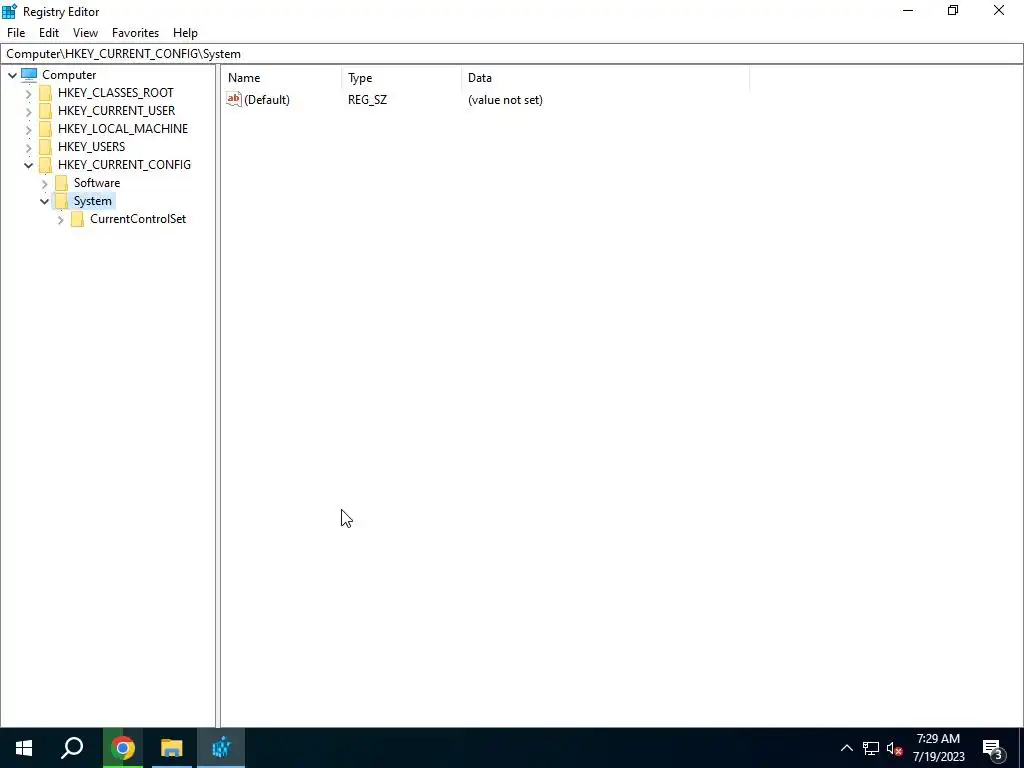Select the (Default) value name
The height and width of the screenshot is (768, 1024).
[x=266, y=100]
